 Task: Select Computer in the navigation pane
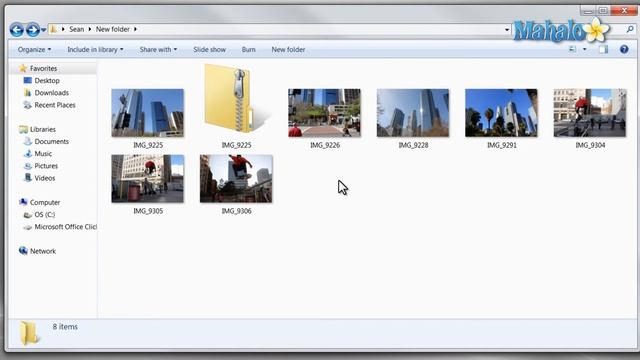click(x=45, y=202)
